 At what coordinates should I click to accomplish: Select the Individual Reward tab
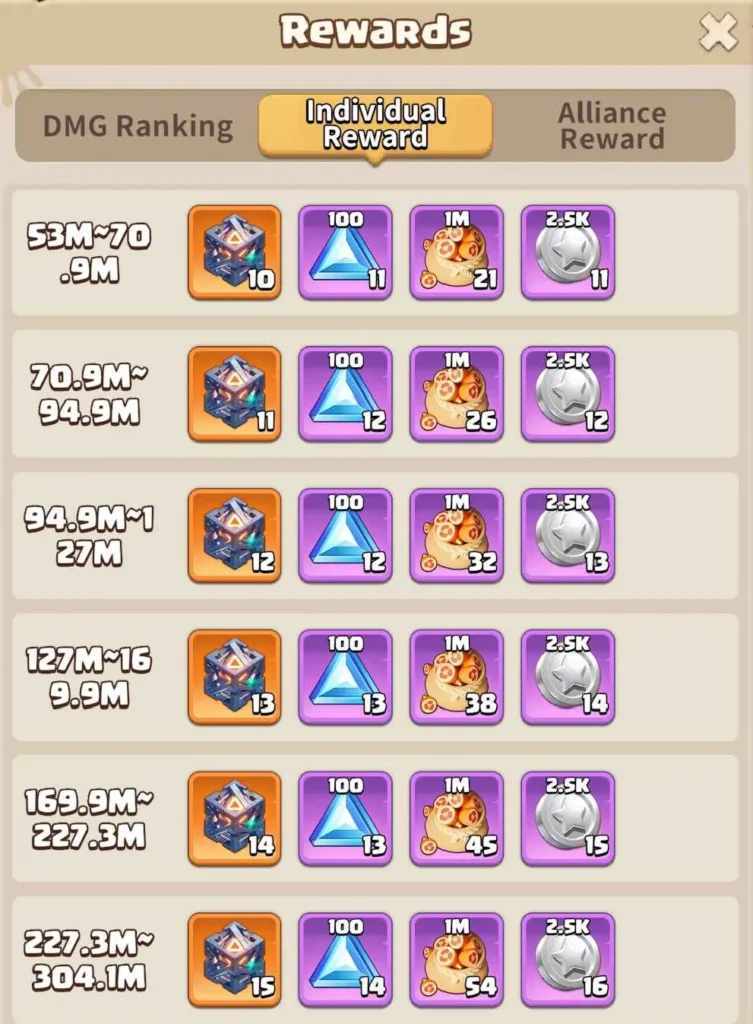click(376, 125)
